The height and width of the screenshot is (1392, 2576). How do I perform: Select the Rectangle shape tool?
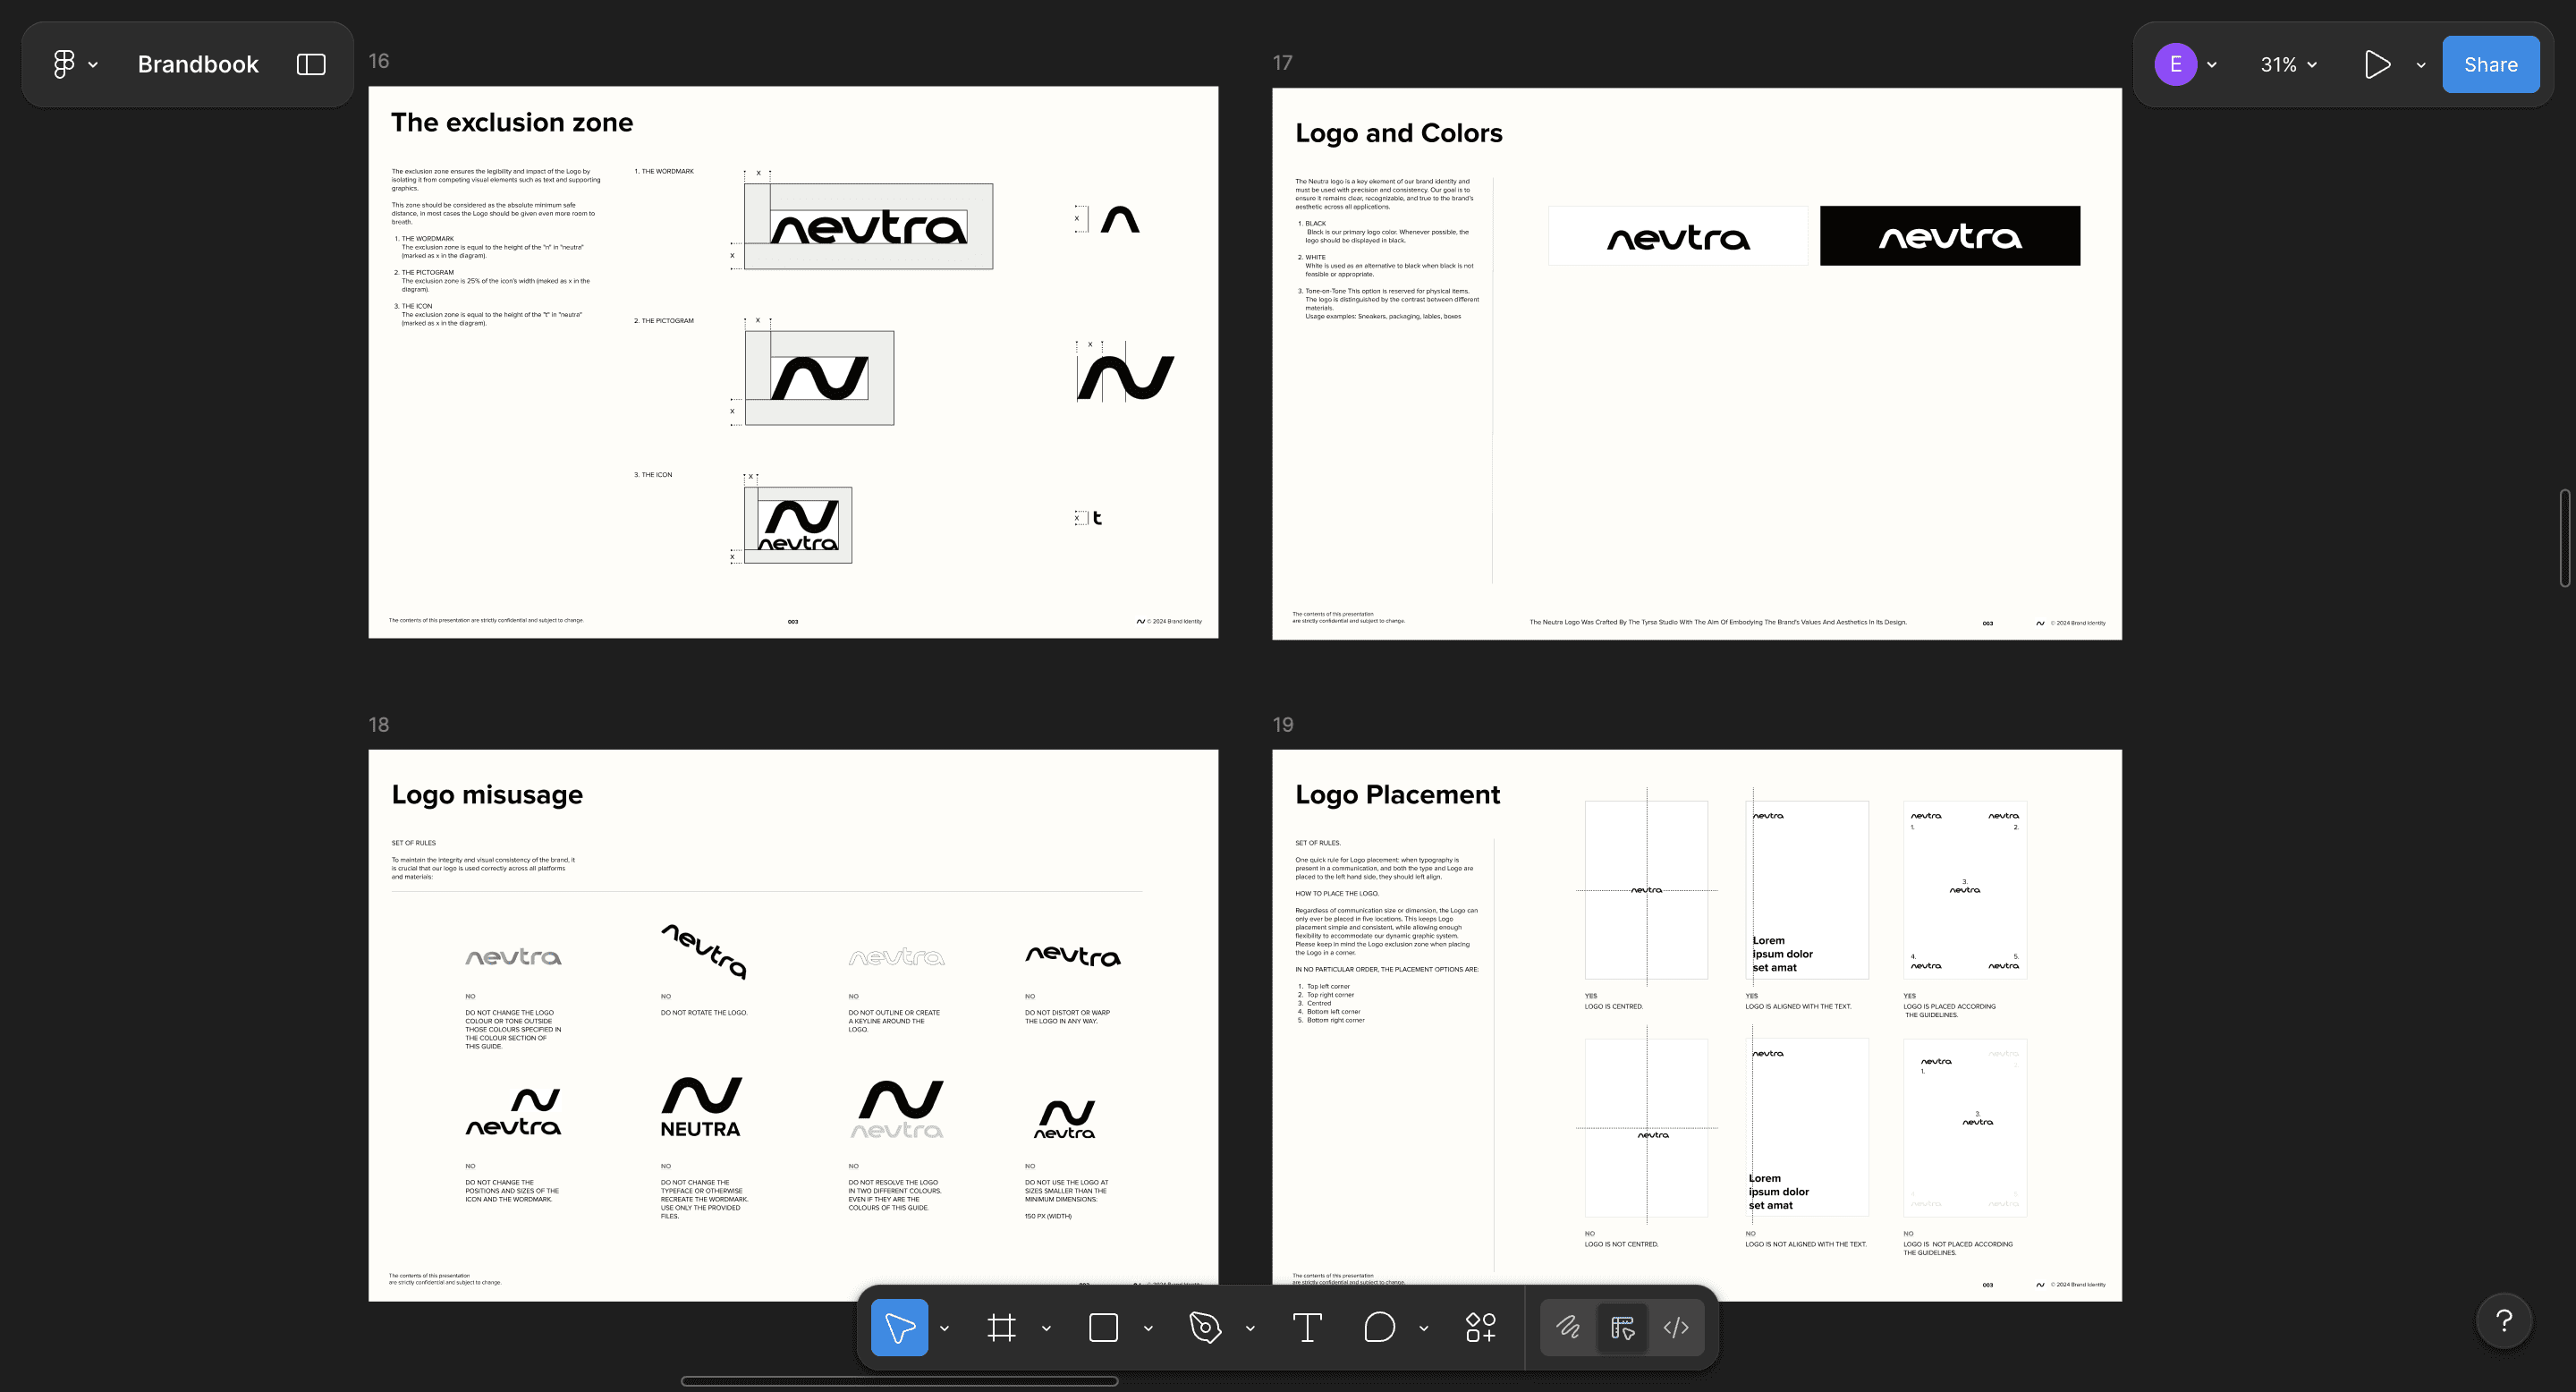1103,1327
